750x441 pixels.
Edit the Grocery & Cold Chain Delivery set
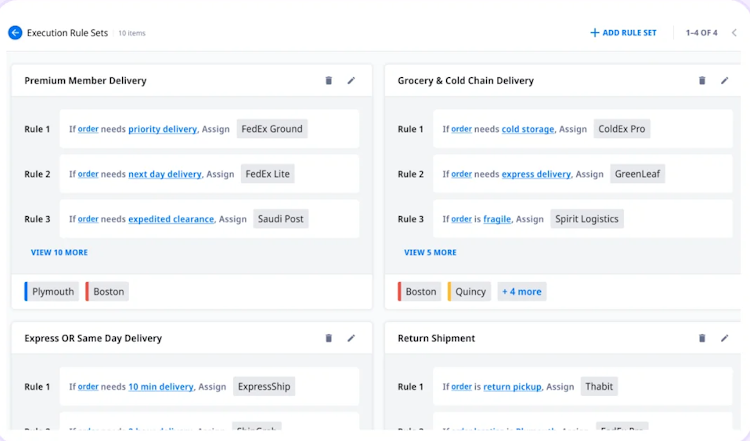(x=724, y=81)
